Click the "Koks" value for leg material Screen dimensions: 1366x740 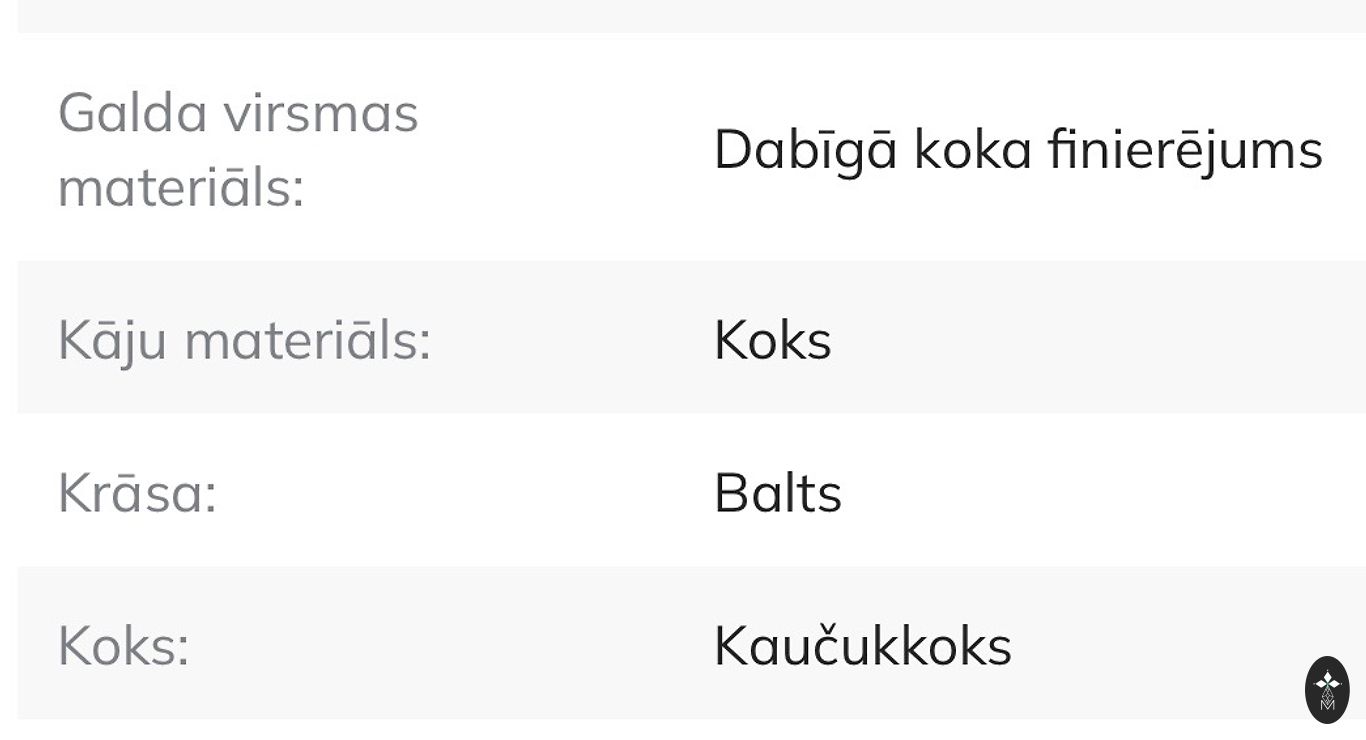[772, 340]
